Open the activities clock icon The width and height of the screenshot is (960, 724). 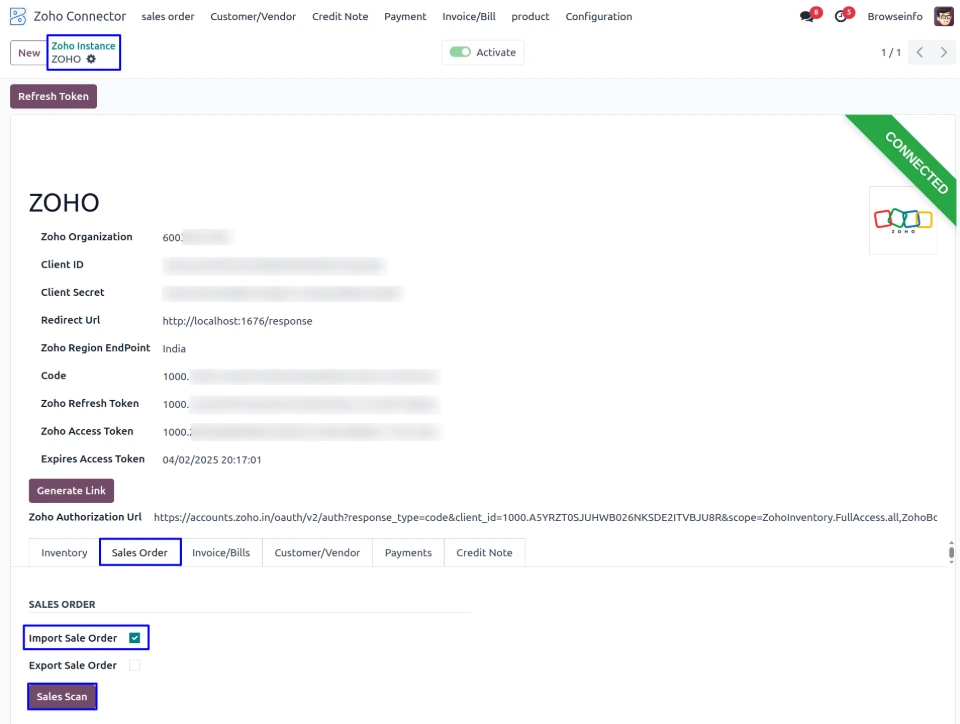tap(841, 17)
